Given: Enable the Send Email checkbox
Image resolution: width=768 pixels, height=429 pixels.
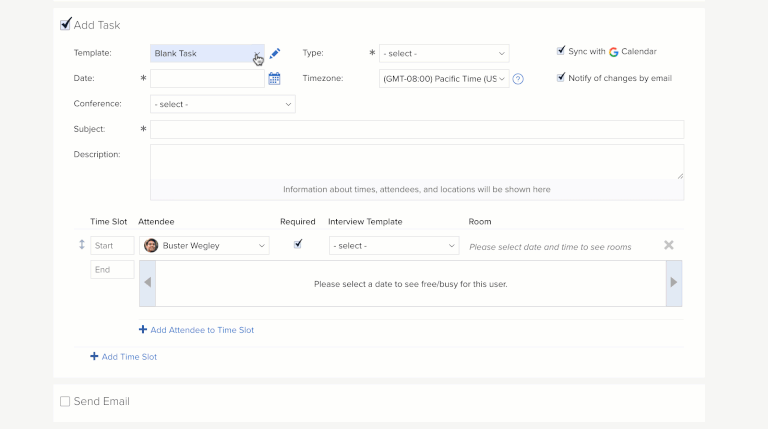Looking at the screenshot, I should (x=65, y=402).
